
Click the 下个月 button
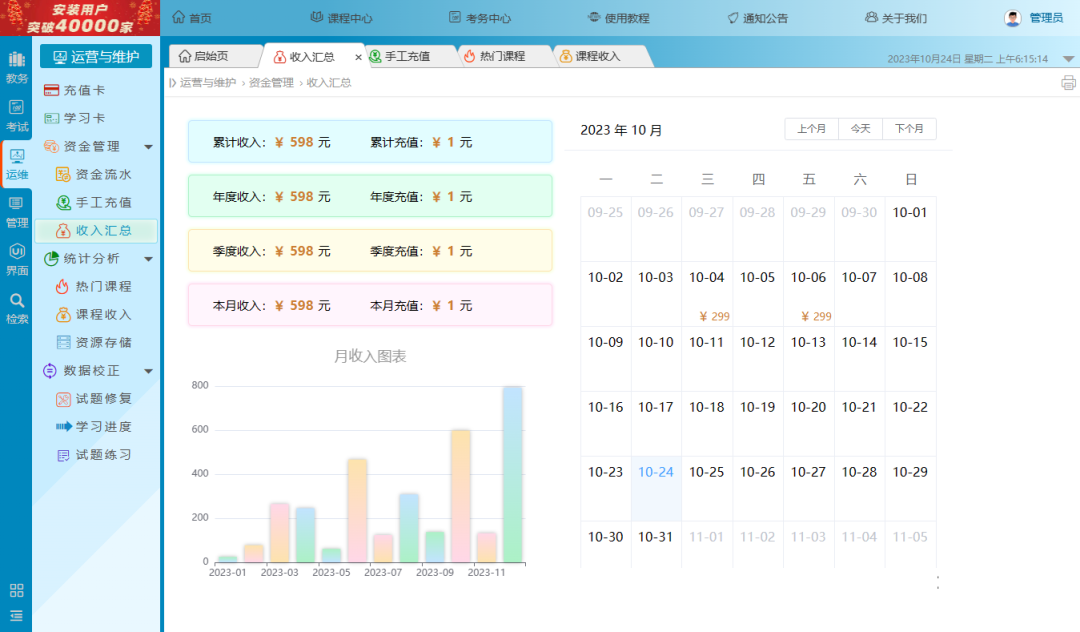[909, 129]
